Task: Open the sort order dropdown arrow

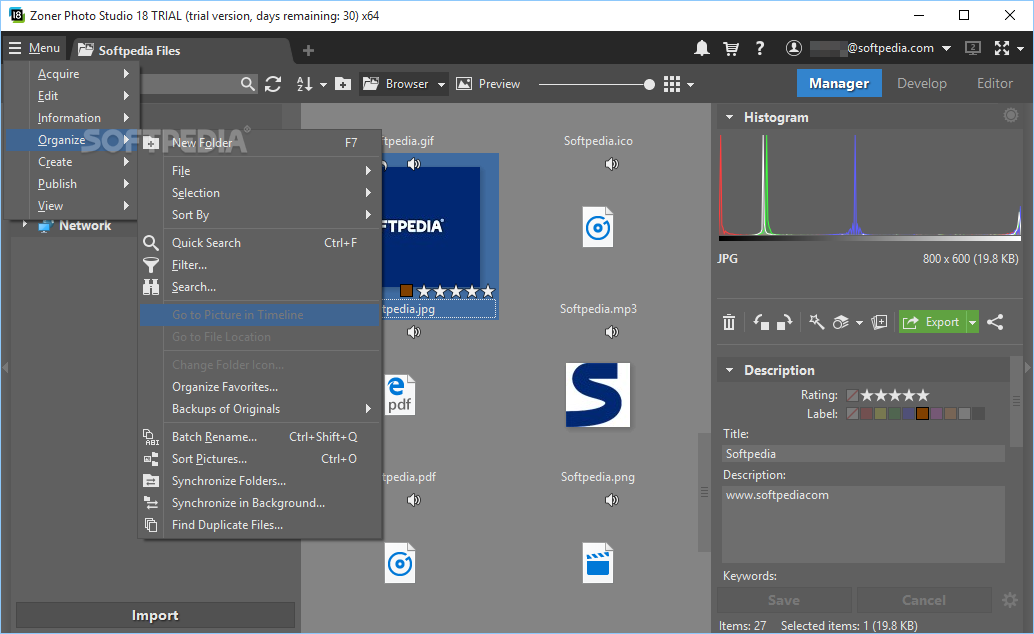Action: [x=323, y=84]
